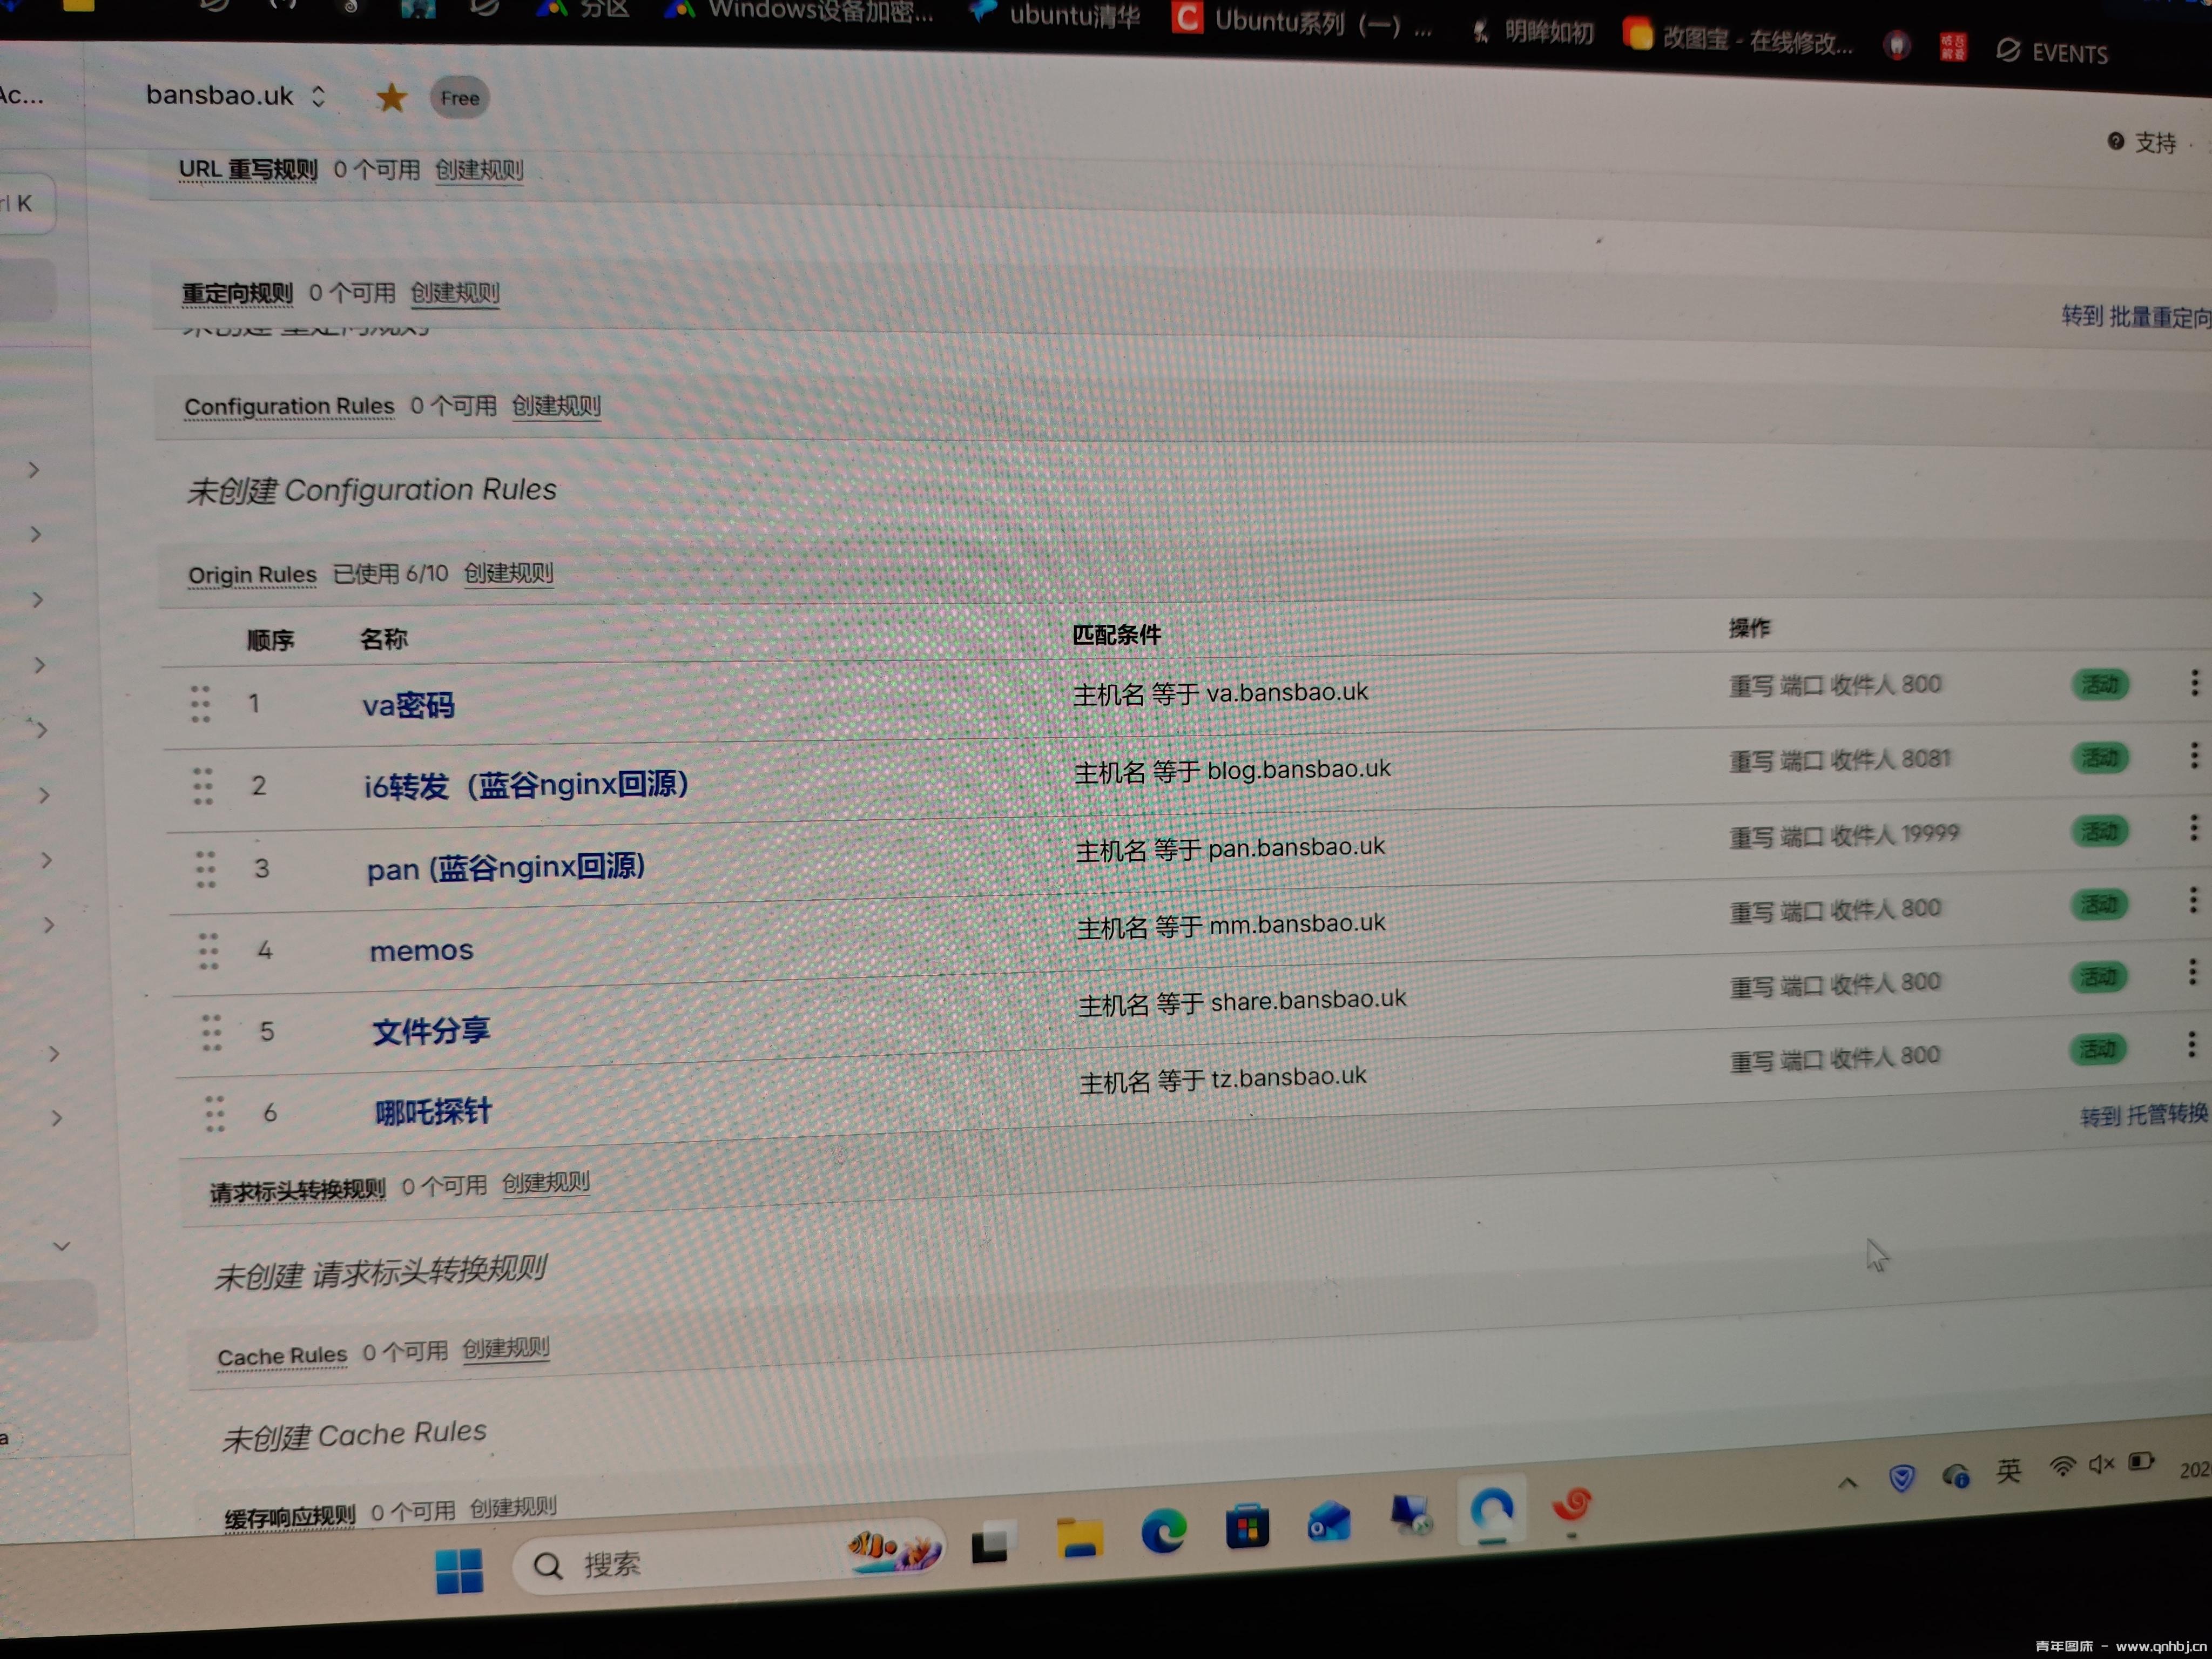2212x1659 pixels.
Task: Open the EVENTS bookmark
Action: pos(2052,52)
